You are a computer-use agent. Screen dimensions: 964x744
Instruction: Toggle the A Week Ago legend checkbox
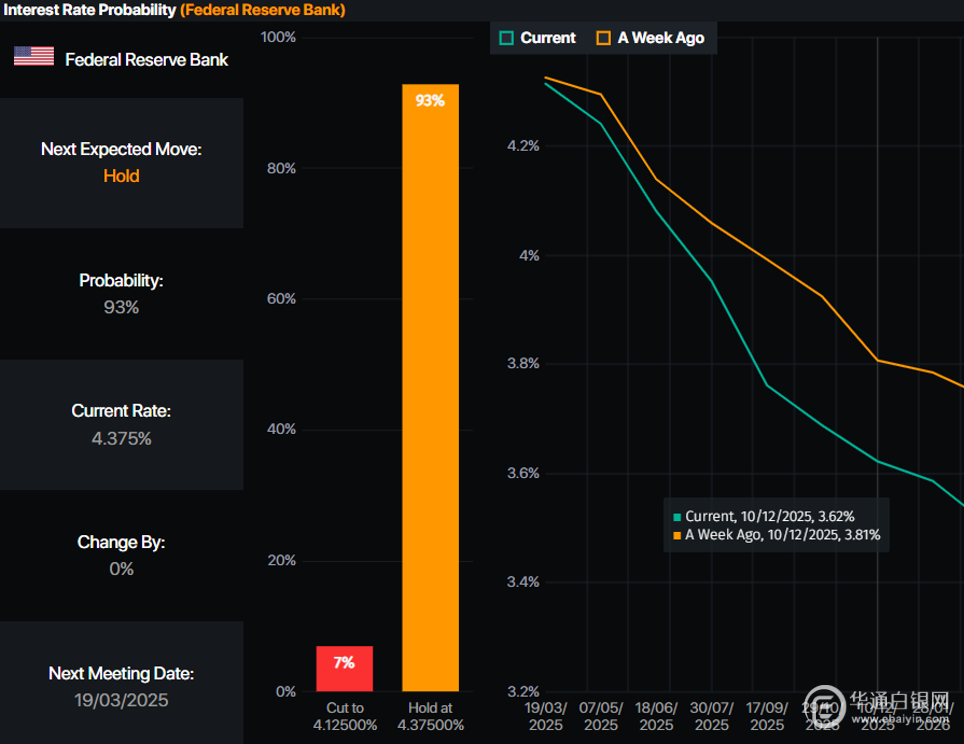pyautogui.click(x=604, y=38)
